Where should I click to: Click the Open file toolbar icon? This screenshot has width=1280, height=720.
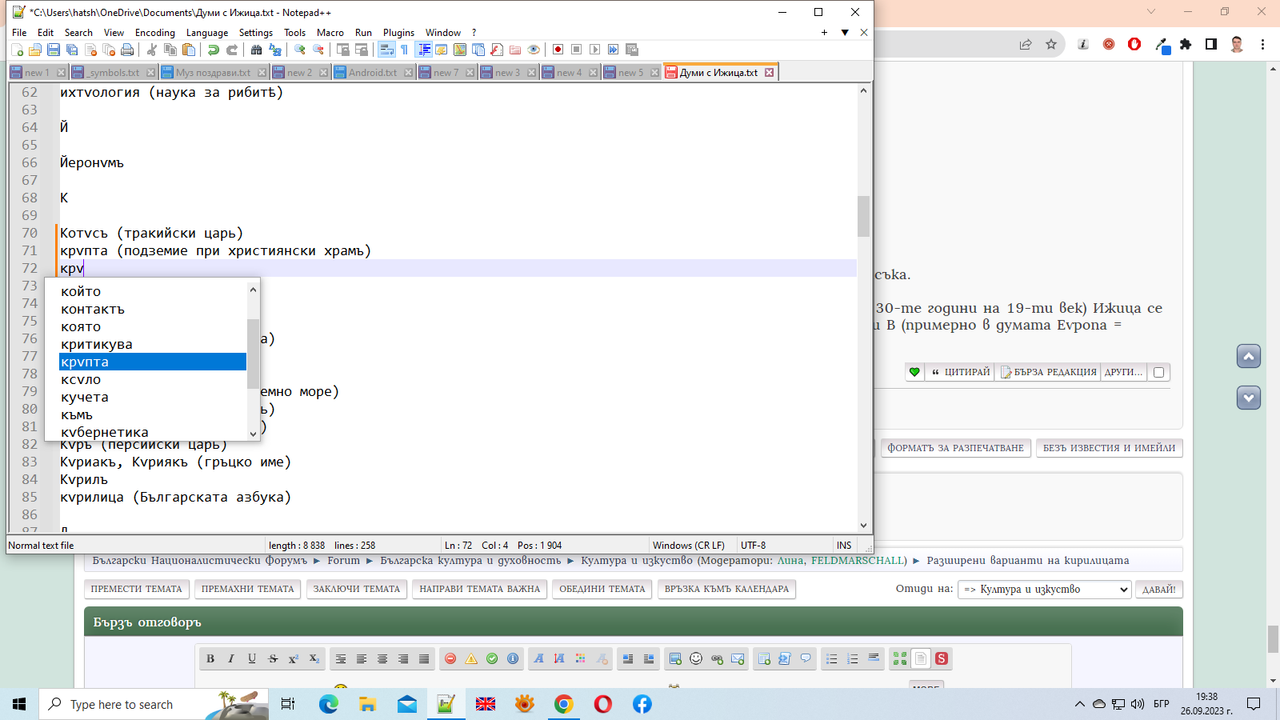tap(35, 50)
